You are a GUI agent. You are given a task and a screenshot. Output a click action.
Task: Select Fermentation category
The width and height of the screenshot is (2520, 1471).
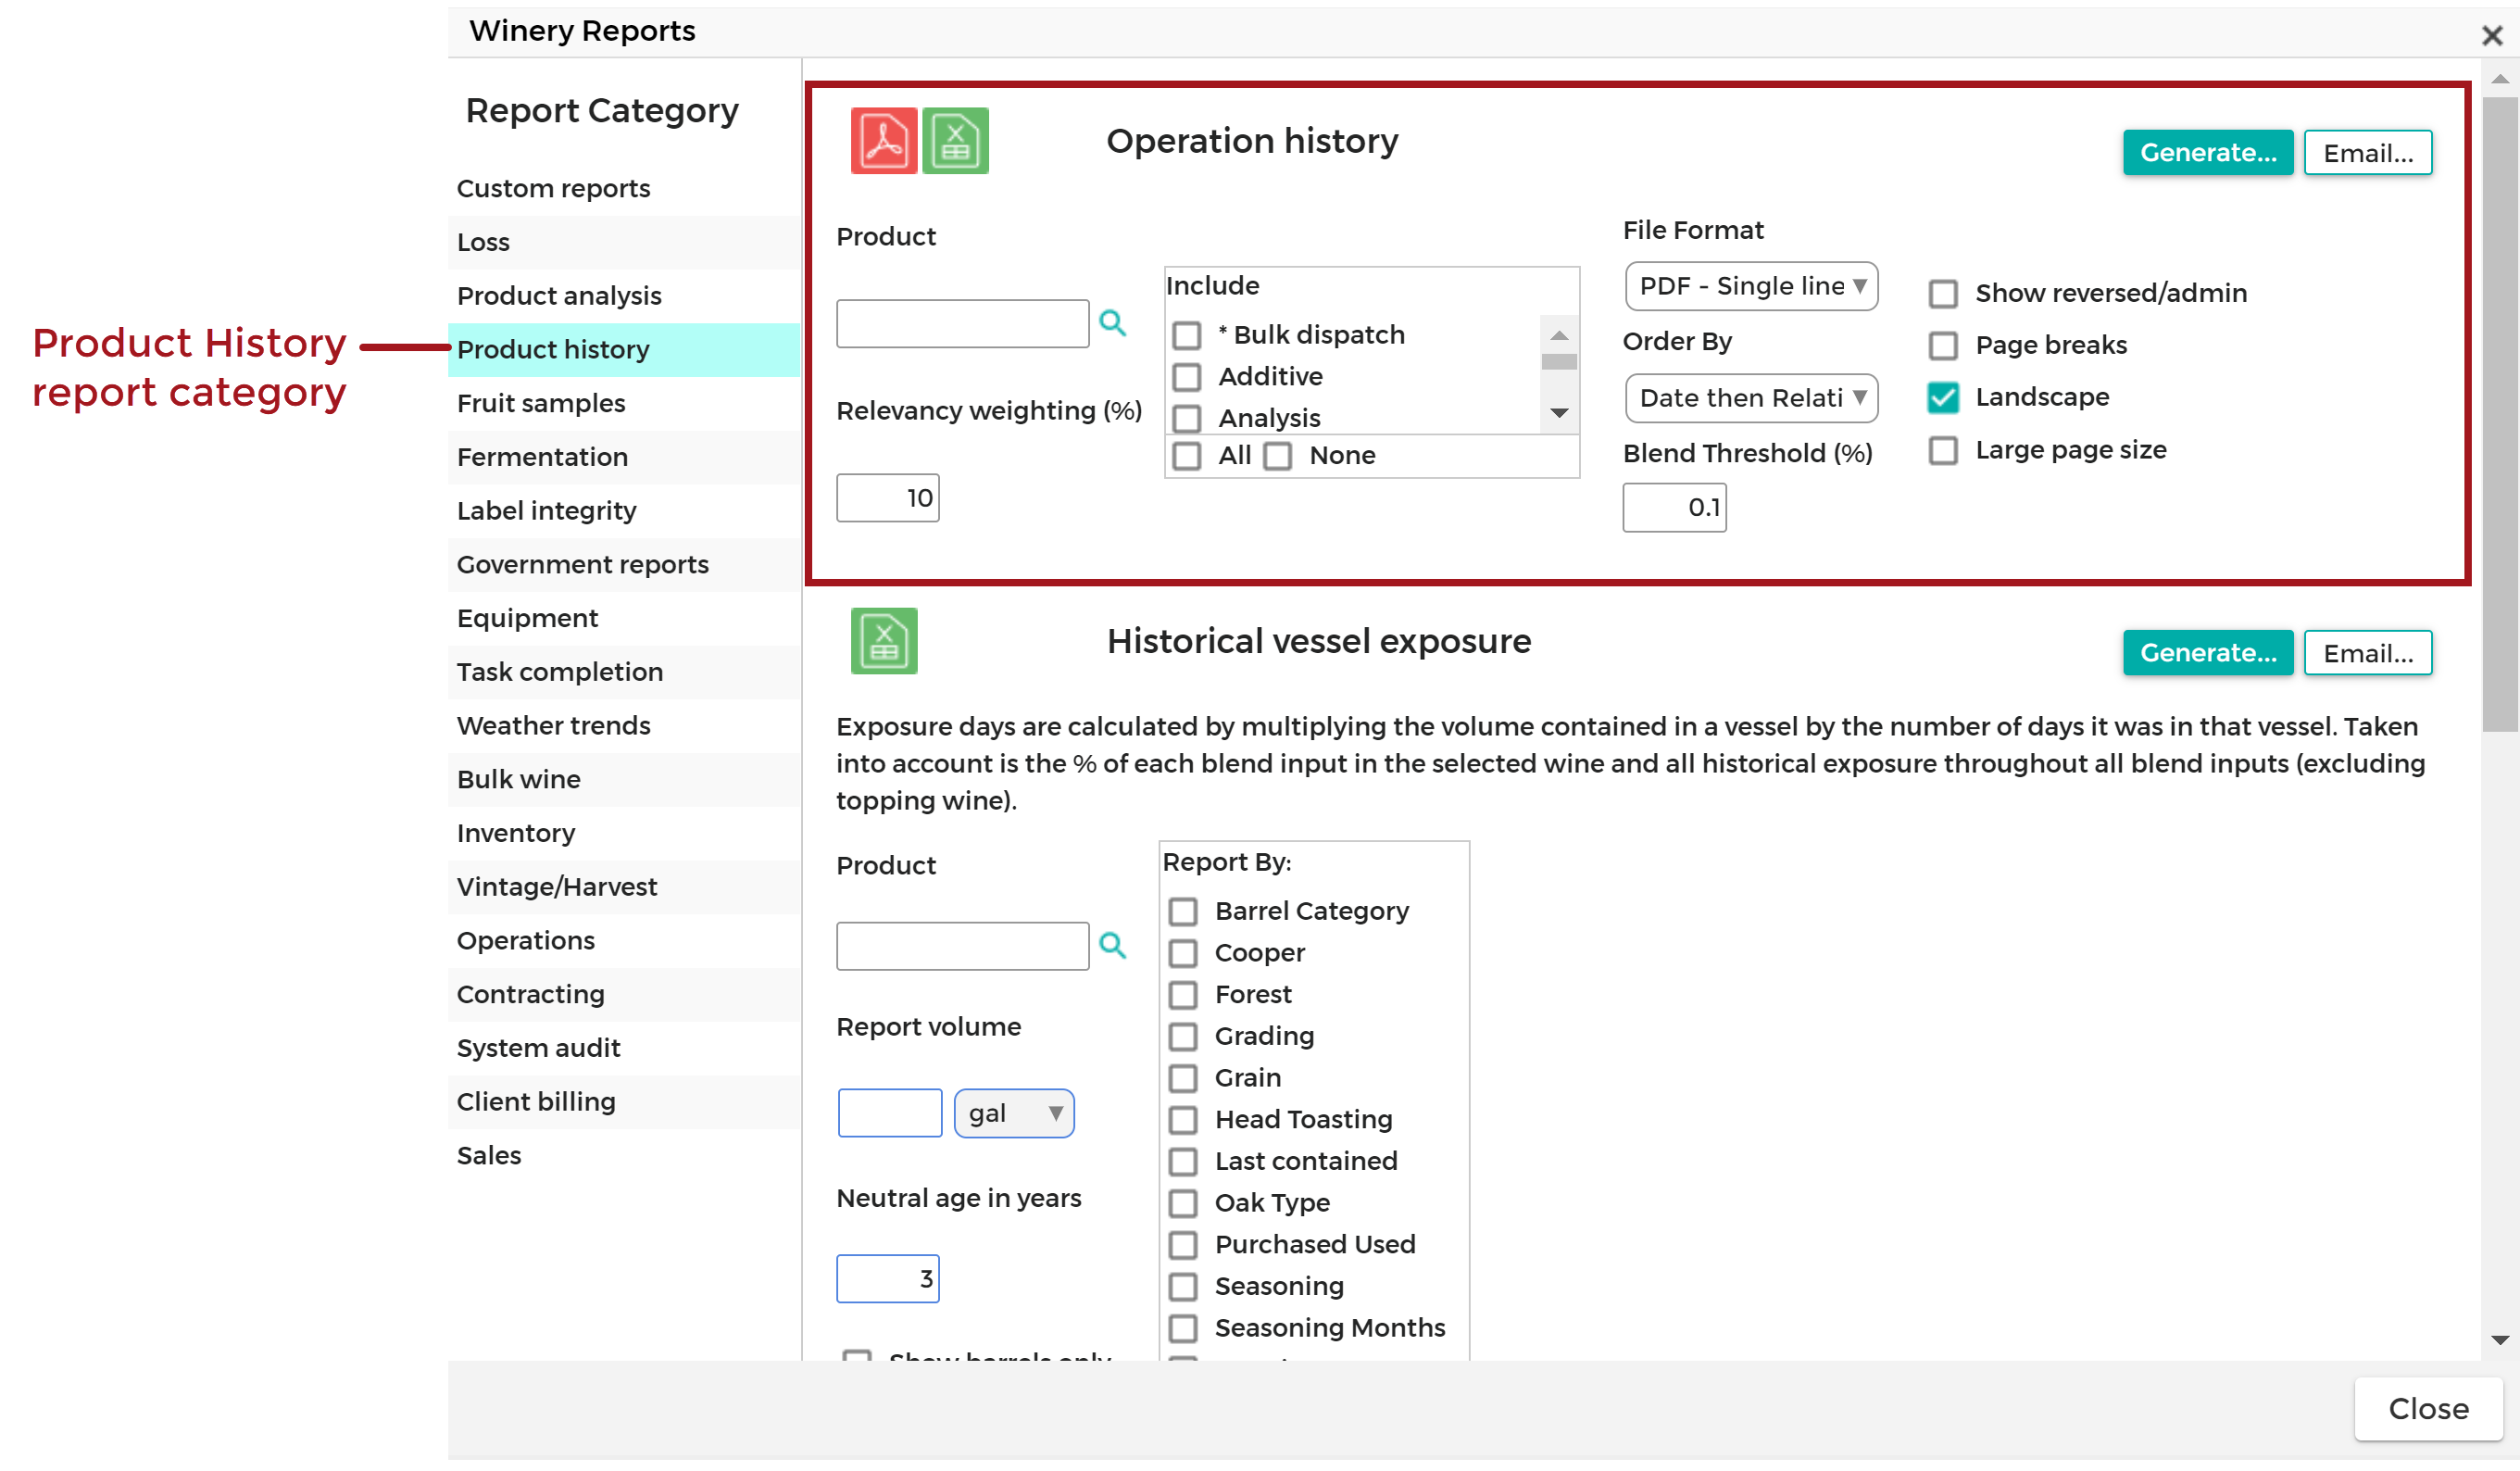(624, 457)
